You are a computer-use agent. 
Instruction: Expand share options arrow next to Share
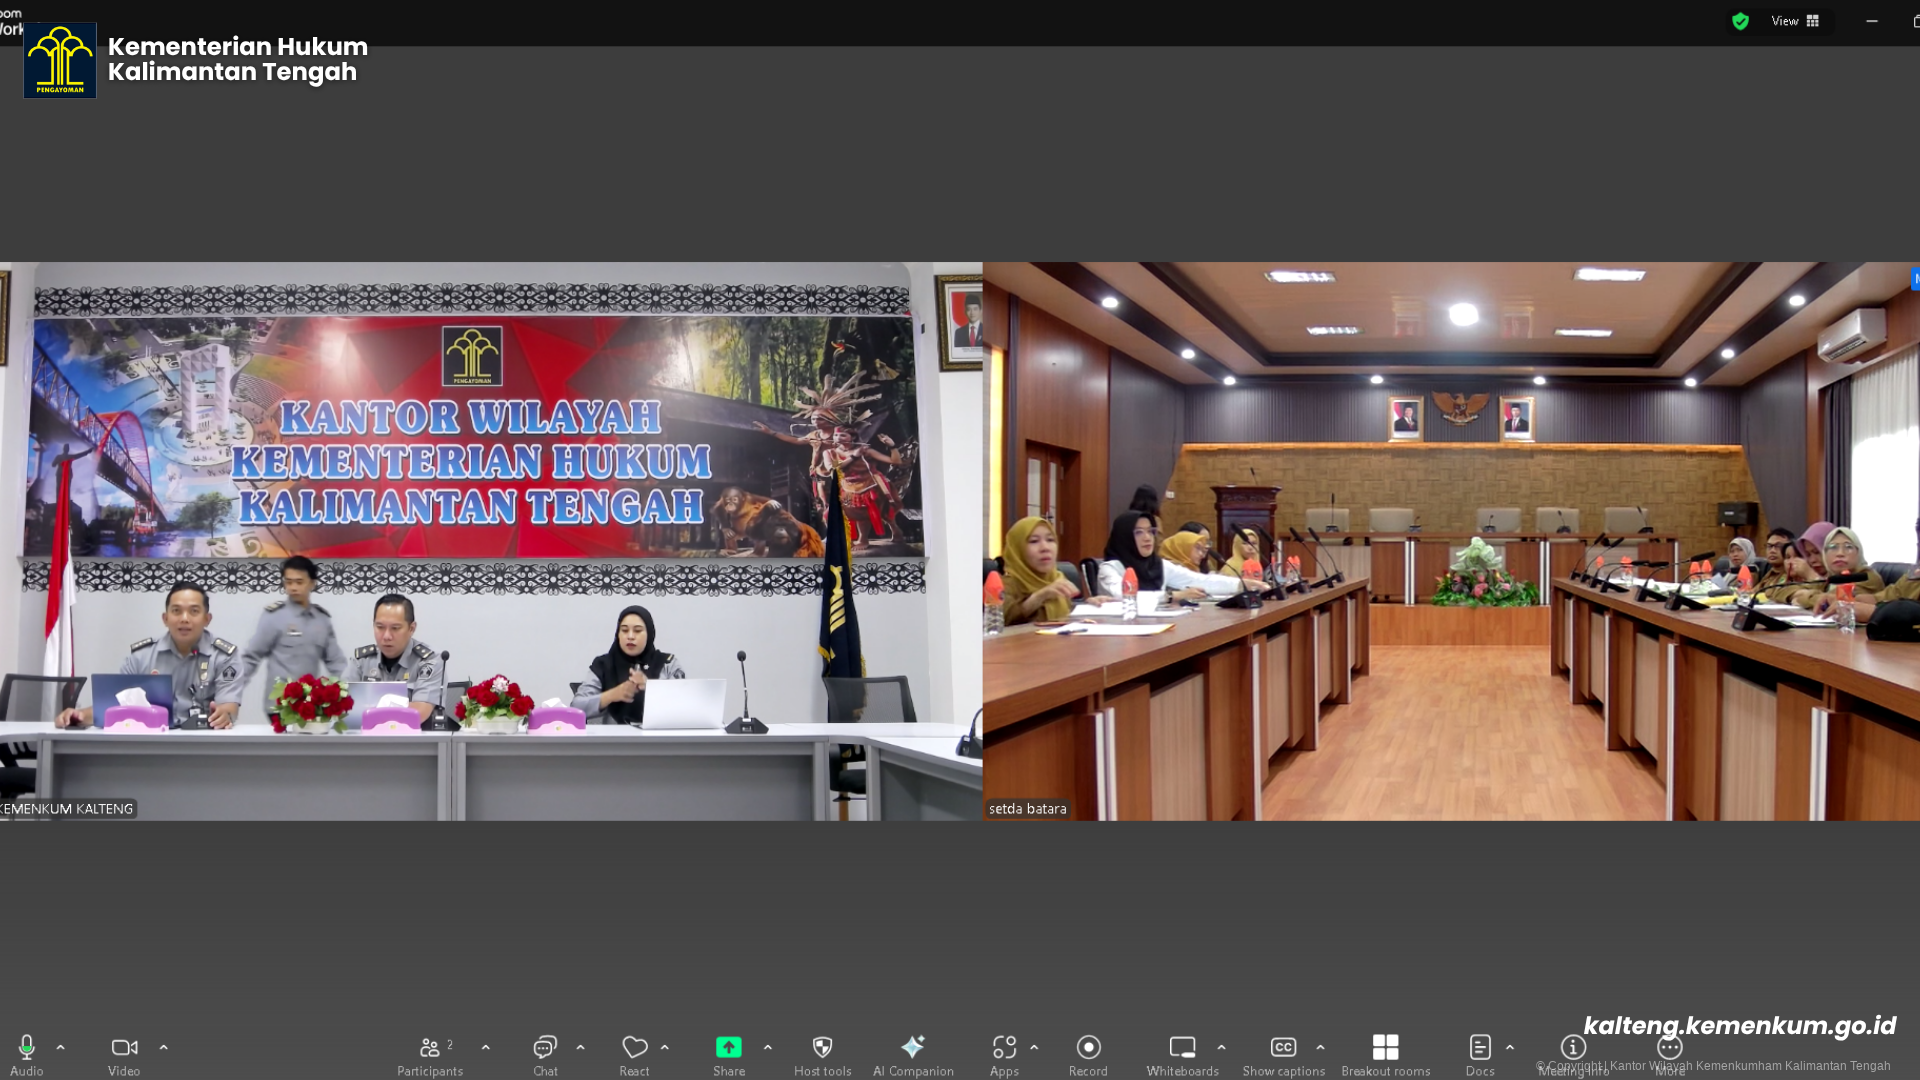[768, 1047]
